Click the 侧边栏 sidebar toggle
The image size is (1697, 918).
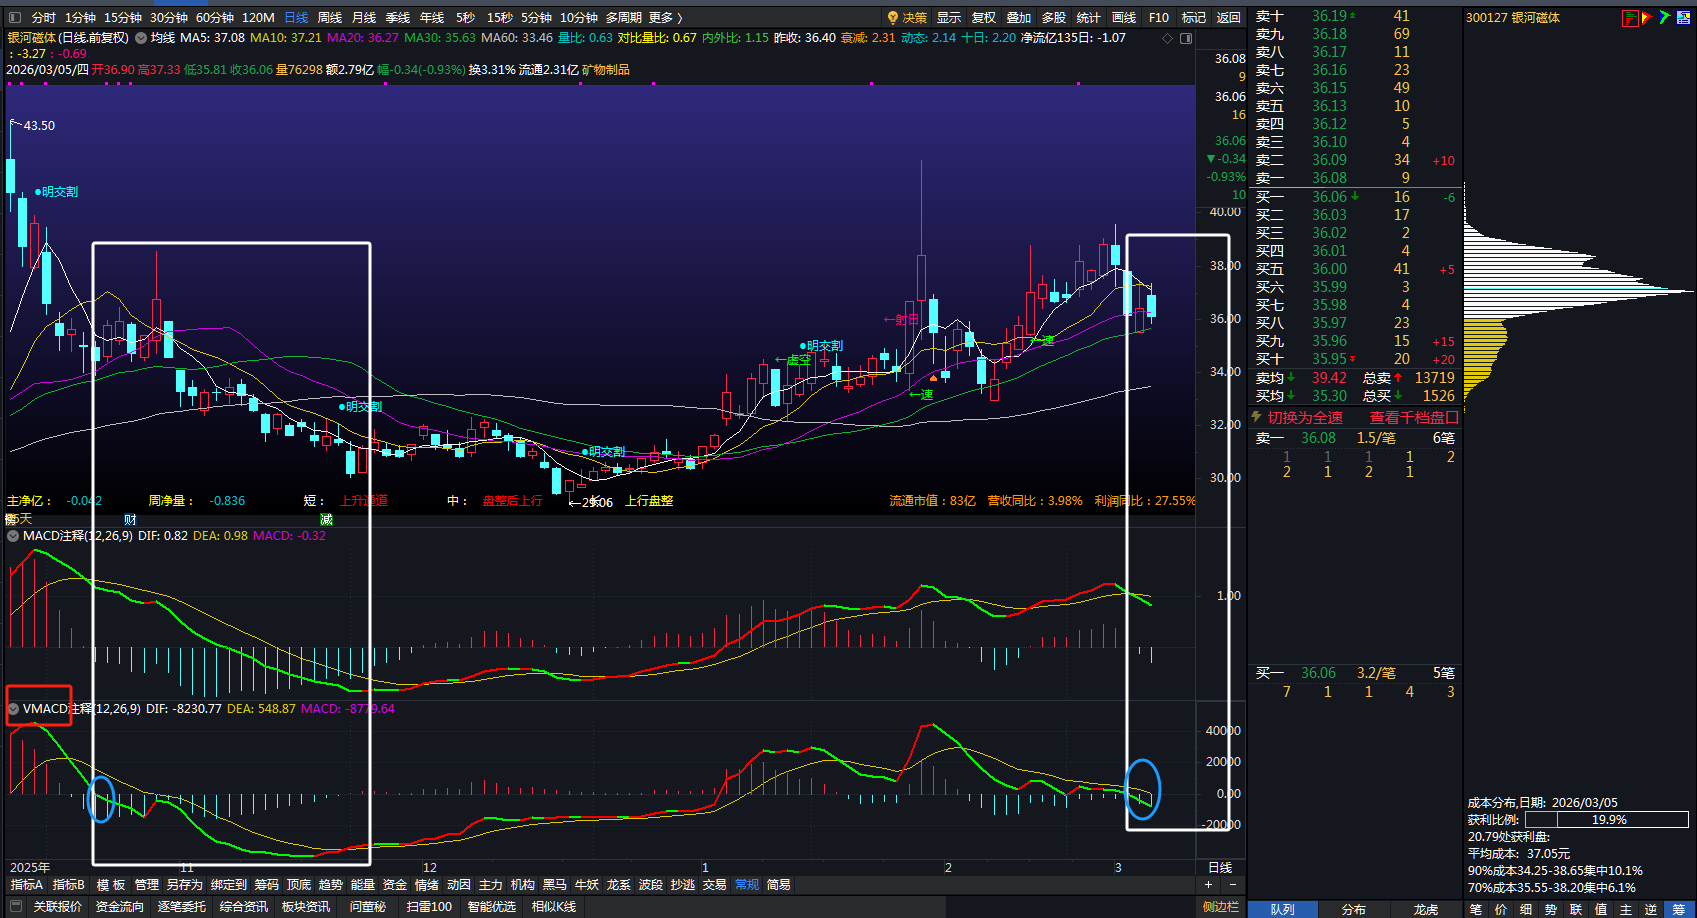1221,907
